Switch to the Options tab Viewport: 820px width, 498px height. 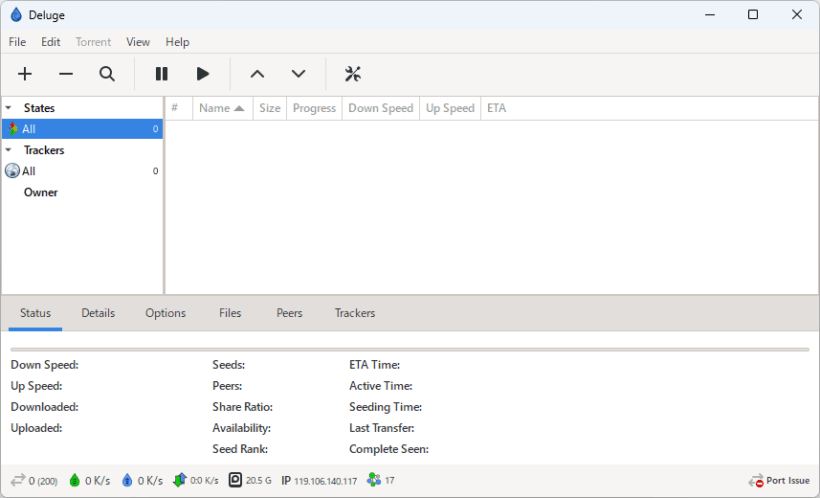point(165,313)
